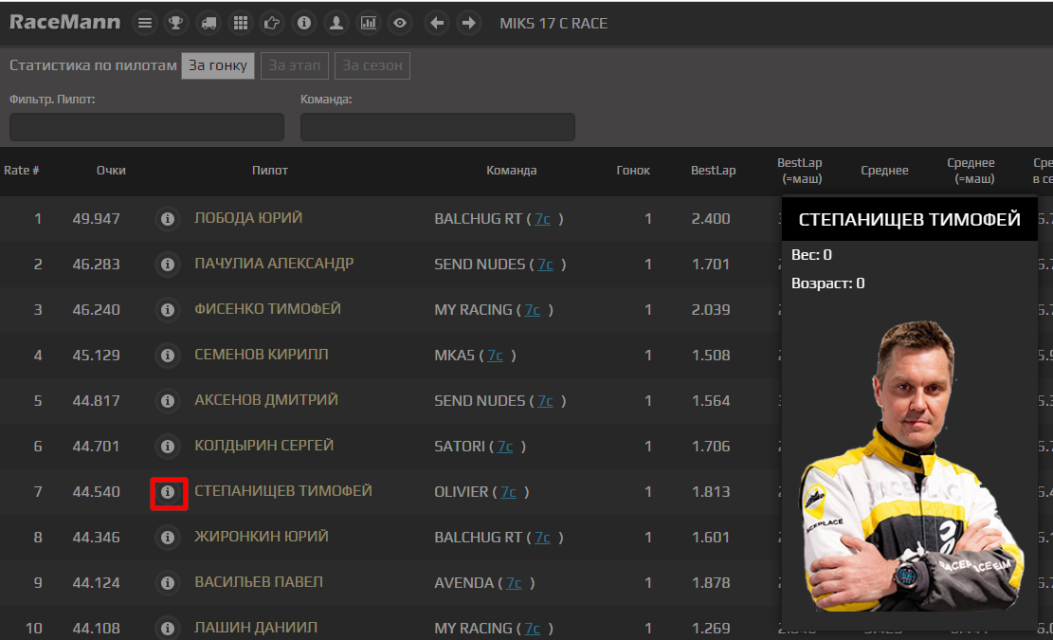Select the За гонку statistics tab

point(218,66)
